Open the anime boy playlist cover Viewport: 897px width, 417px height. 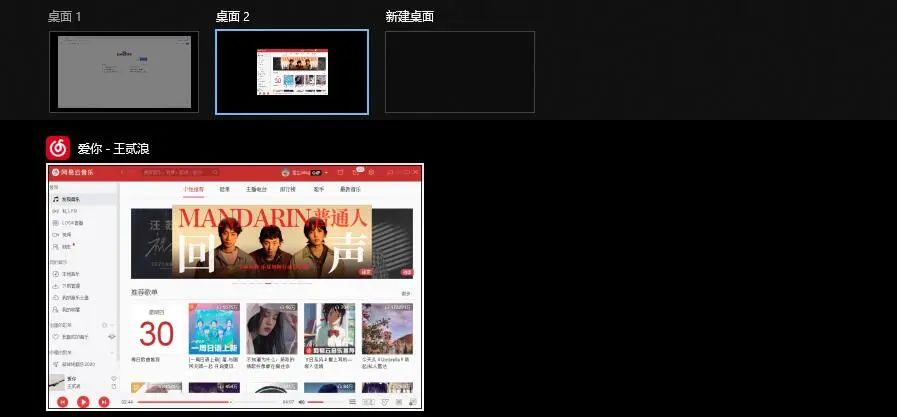pyautogui.click(x=330, y=329)
